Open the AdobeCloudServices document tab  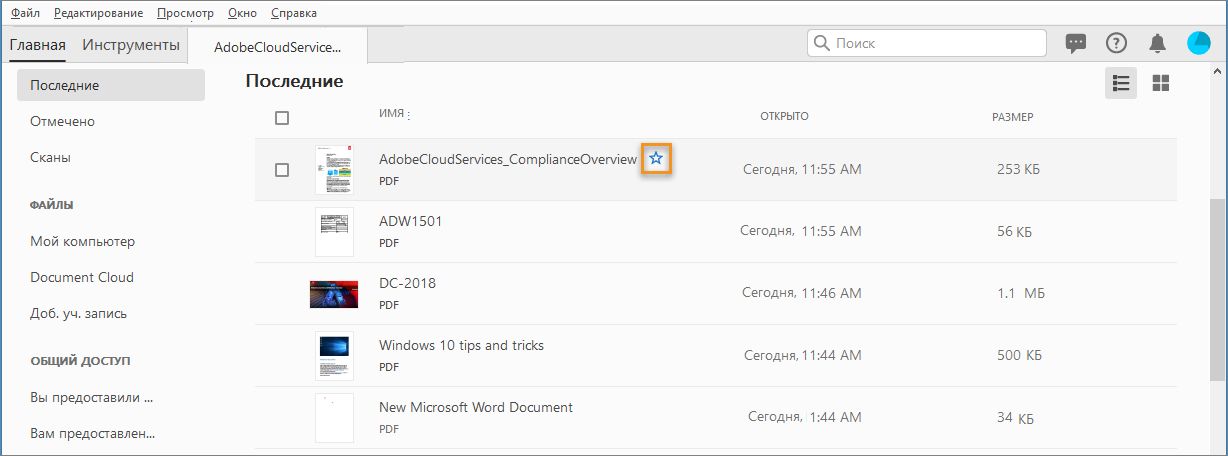[x=277, y=47]
